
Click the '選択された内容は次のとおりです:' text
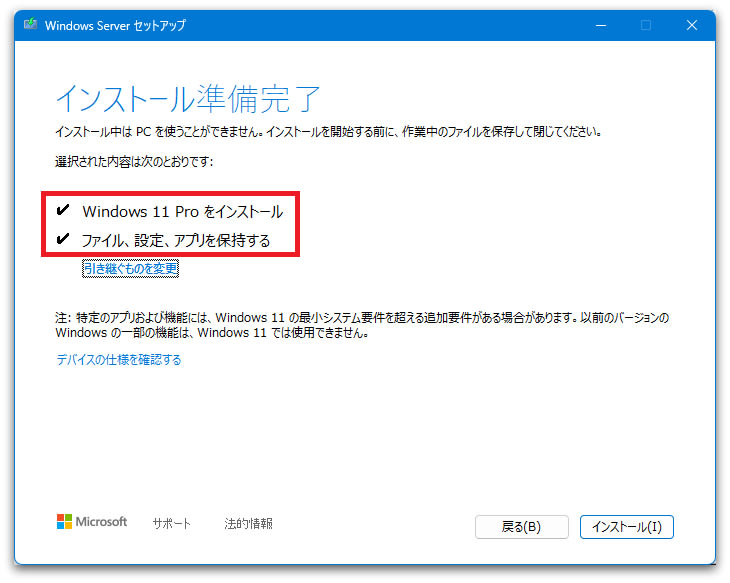click(x=134, y=162)
